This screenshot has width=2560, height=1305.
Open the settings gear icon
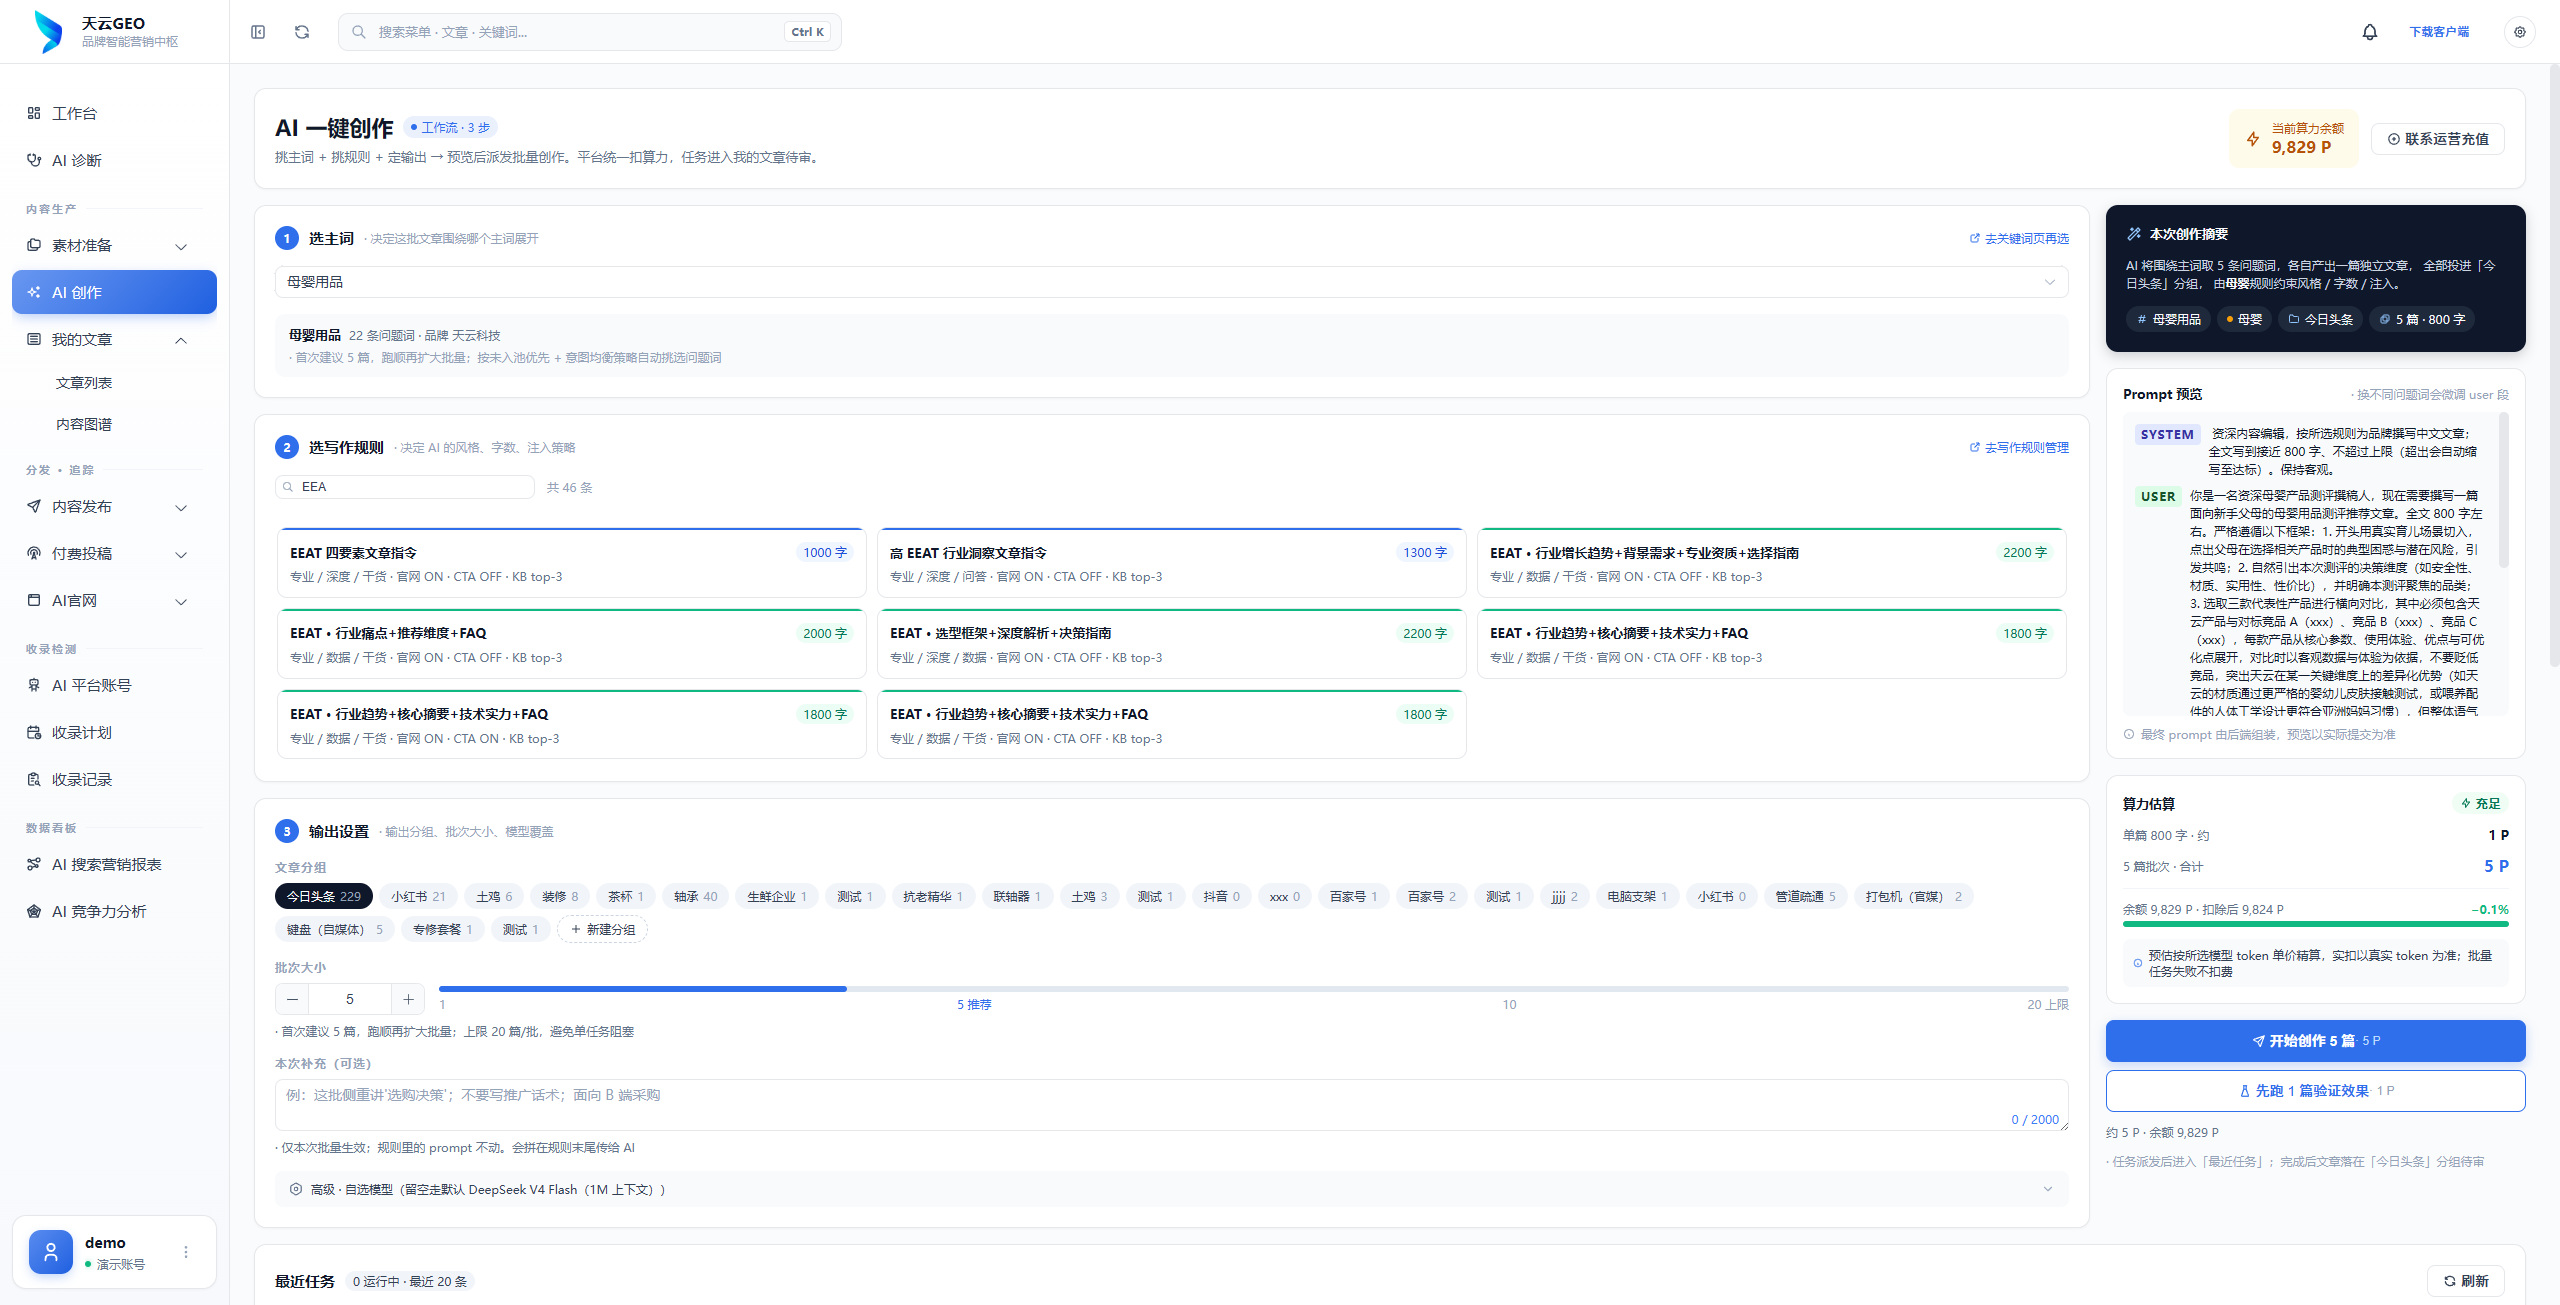[x=2519, y=32]
